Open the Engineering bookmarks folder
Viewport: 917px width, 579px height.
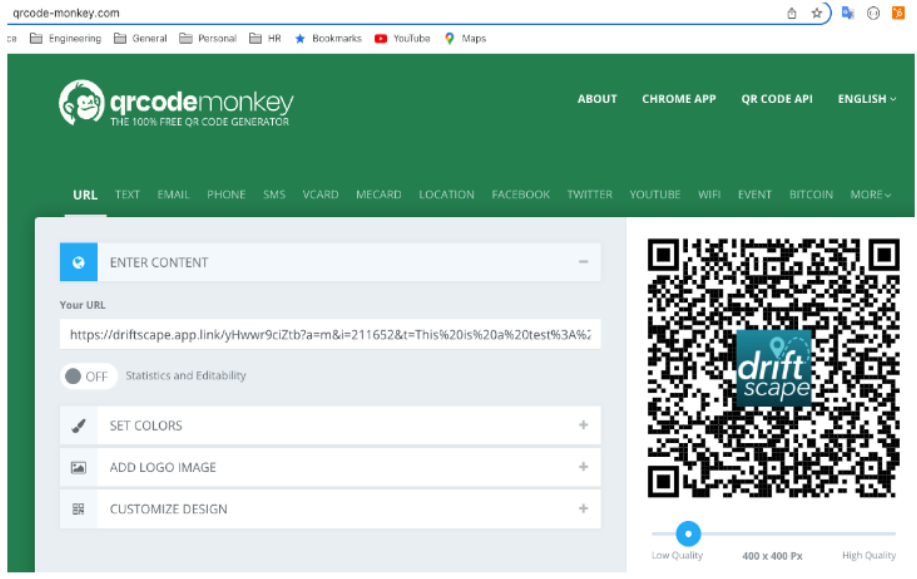tap(66, 39)
